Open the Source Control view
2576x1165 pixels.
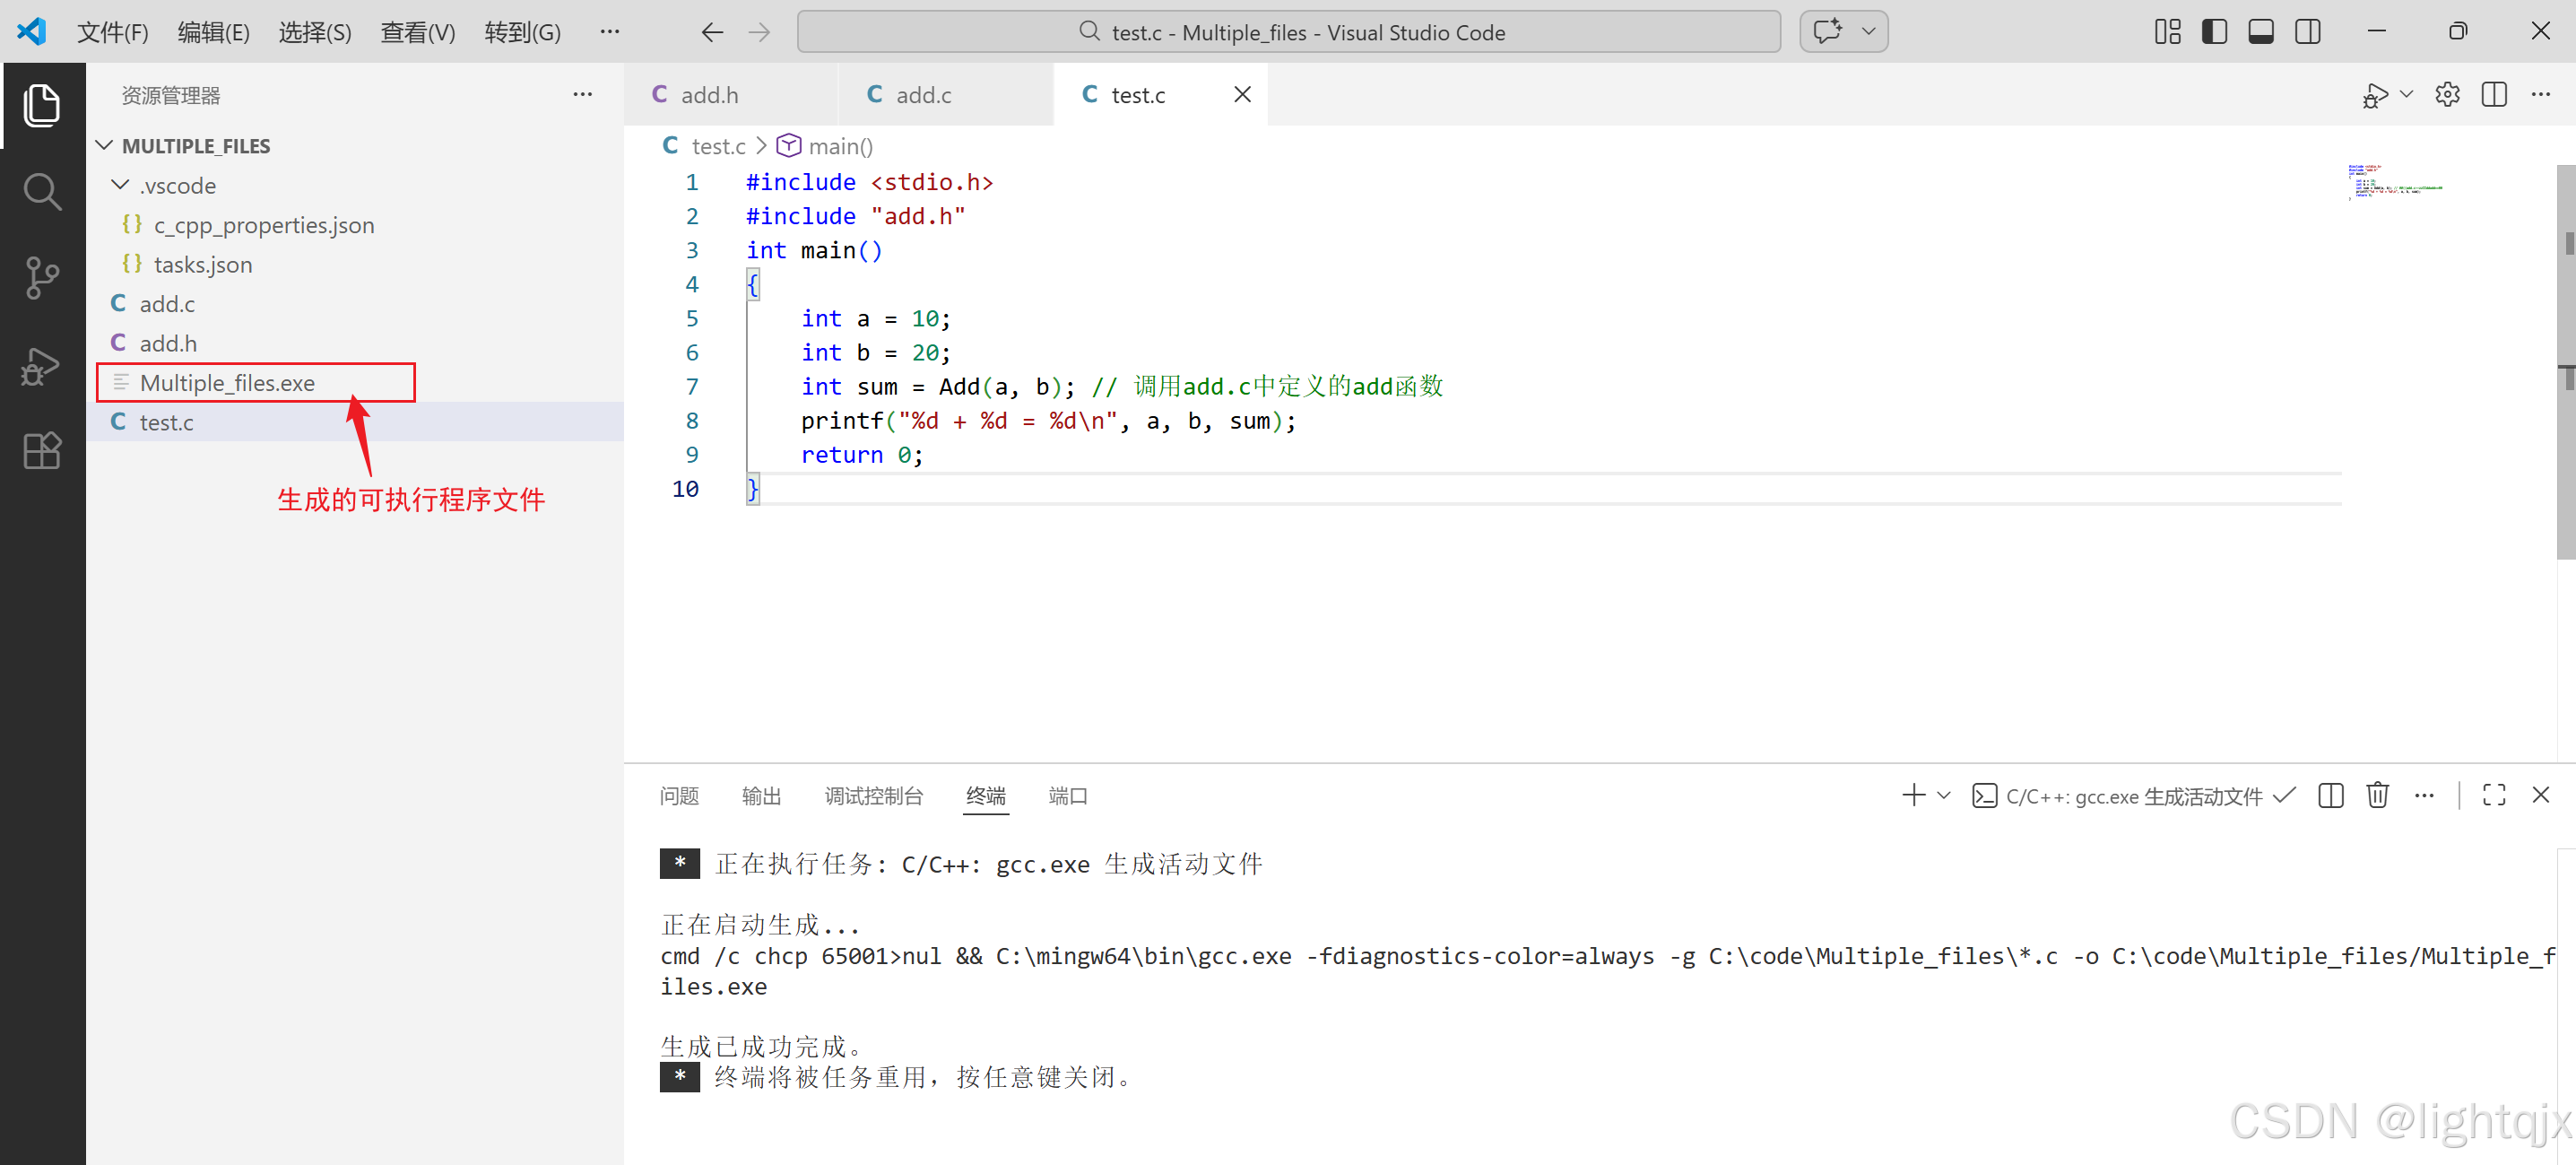(42, 278)
